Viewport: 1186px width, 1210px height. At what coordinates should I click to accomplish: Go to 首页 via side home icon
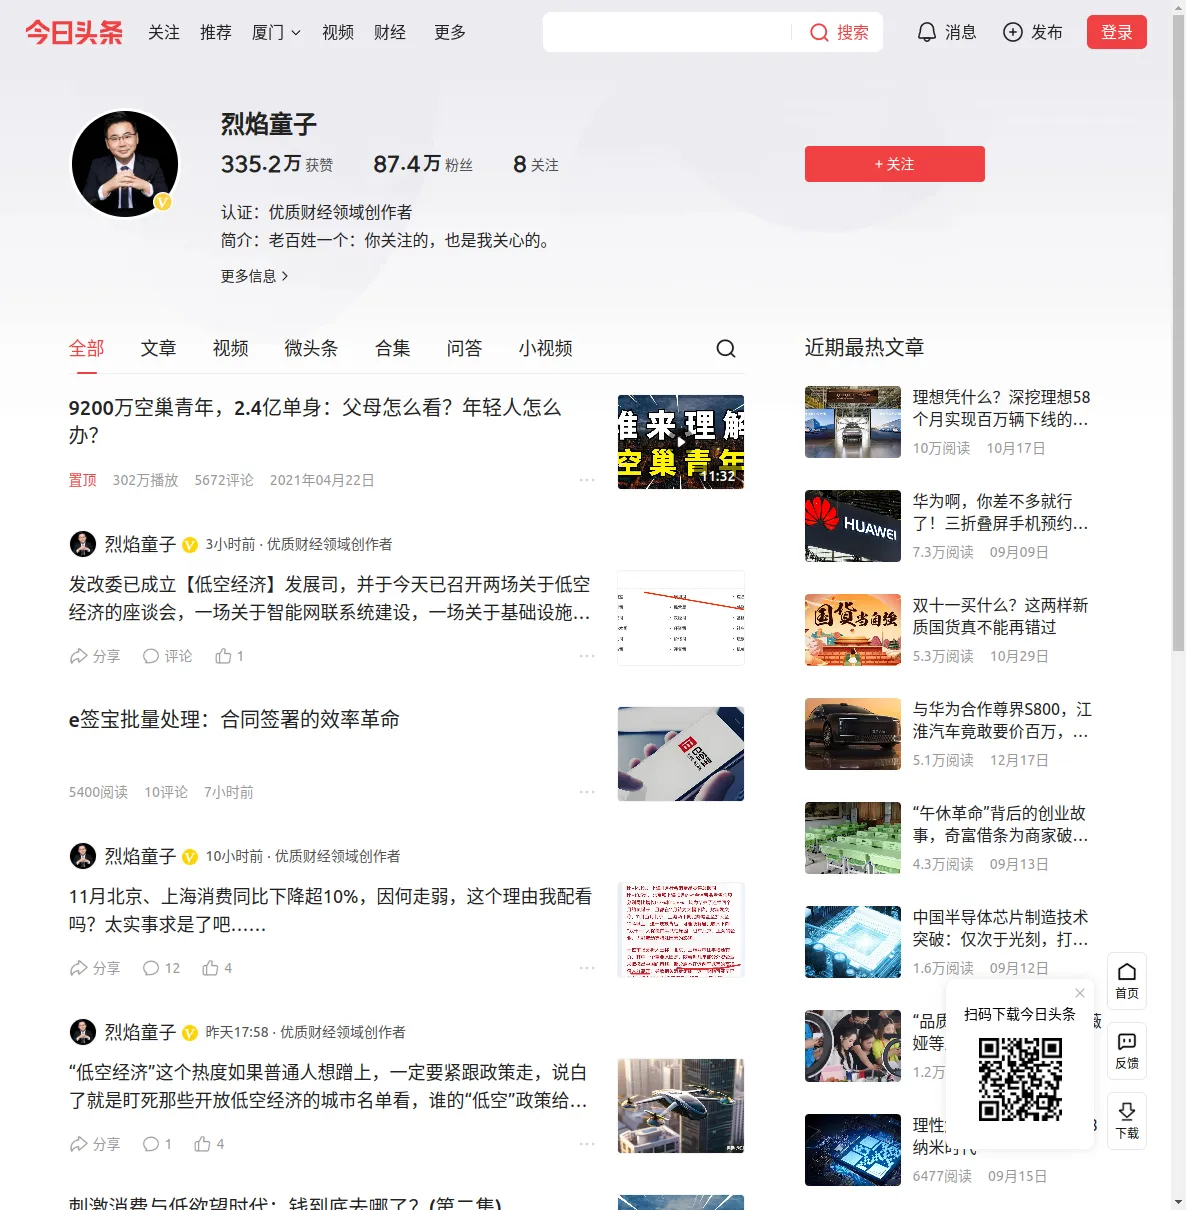pos(1127,981)
